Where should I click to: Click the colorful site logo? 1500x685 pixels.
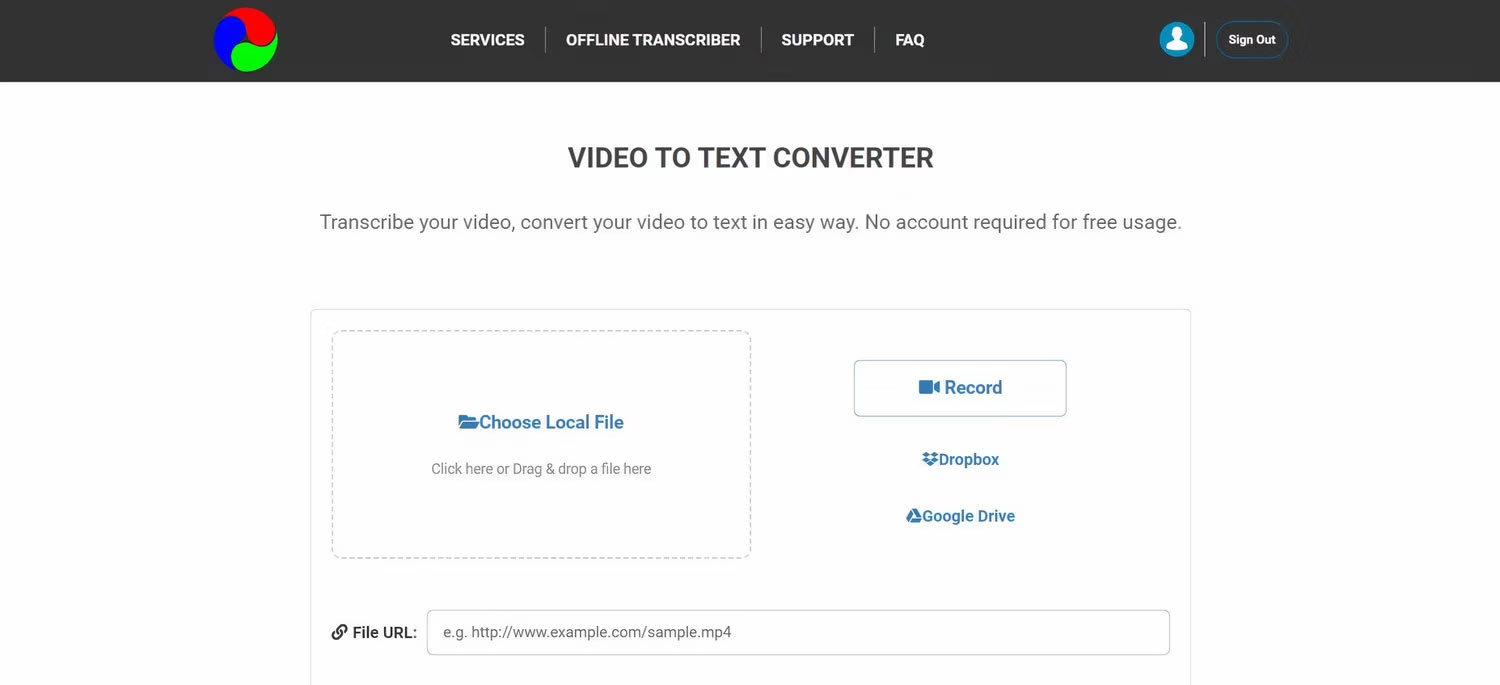245,39
